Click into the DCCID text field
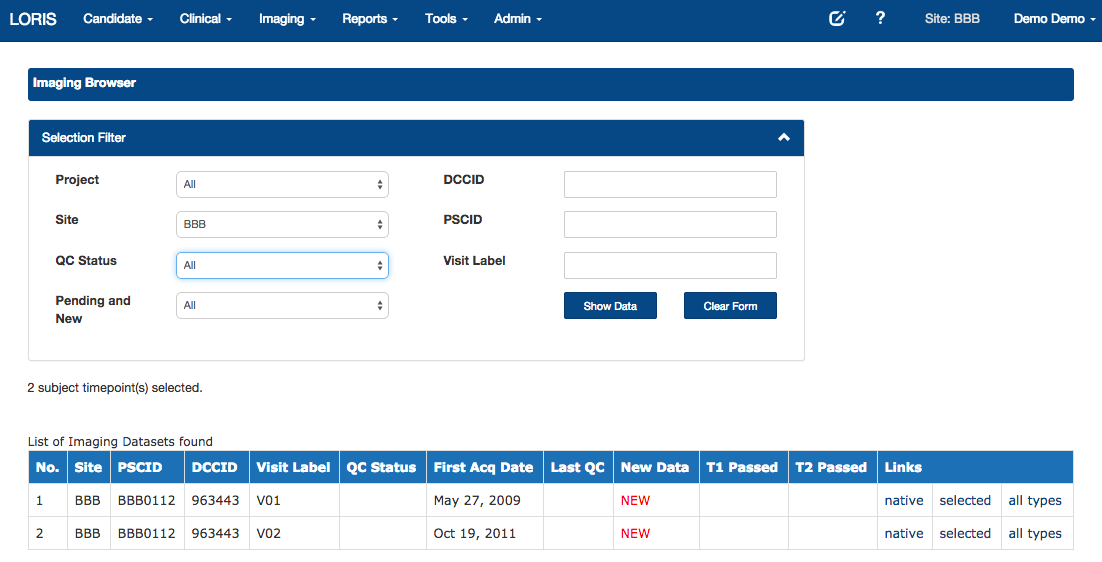This screenshot has width=1102, height=562. click(x=670, y=184)
